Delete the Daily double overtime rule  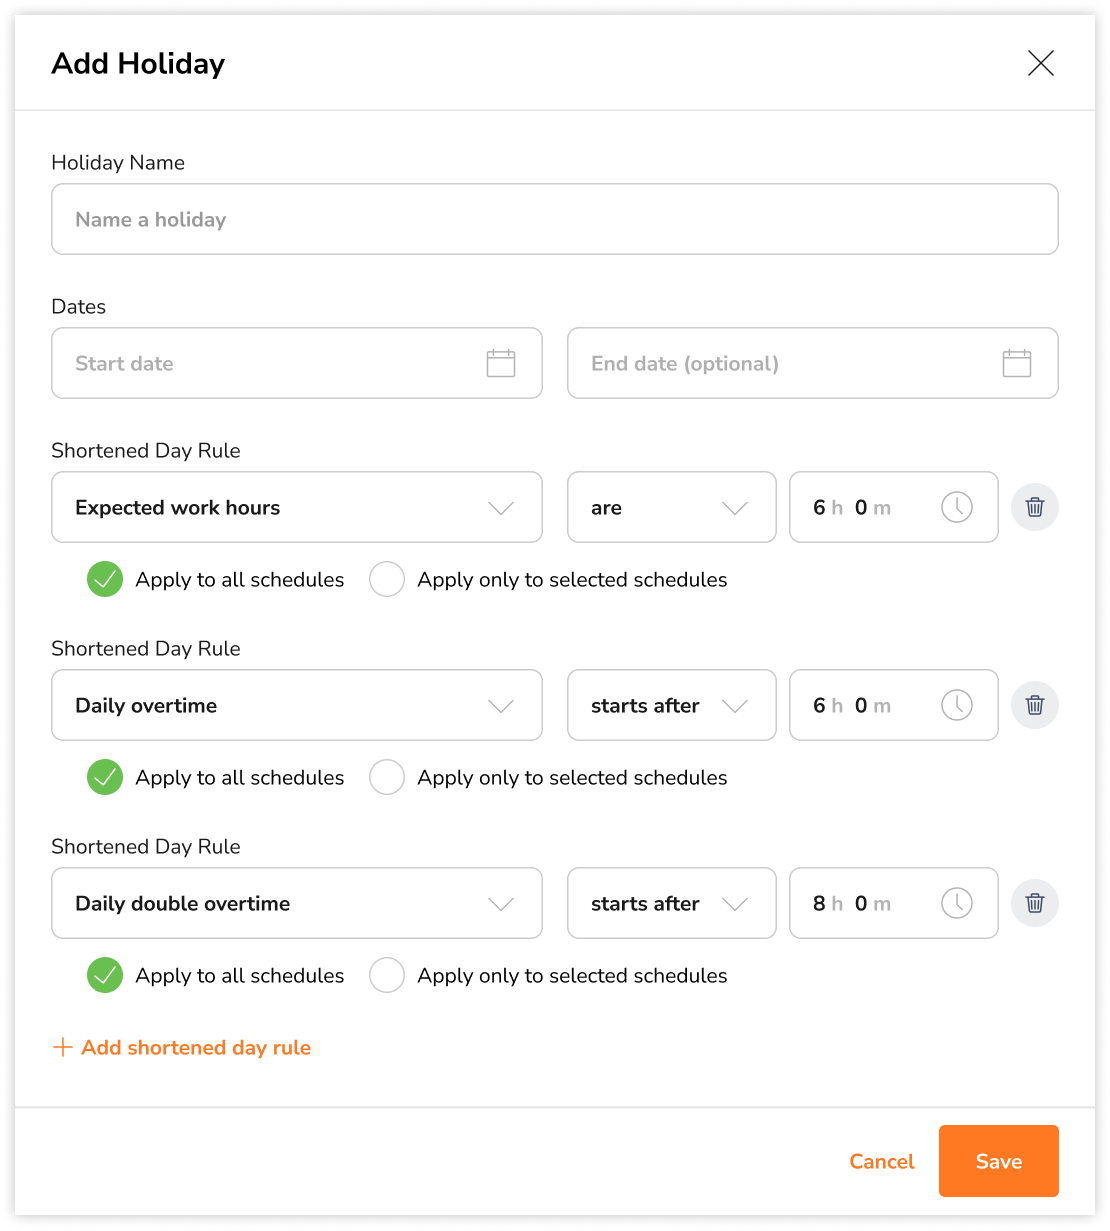(1034, 903)
